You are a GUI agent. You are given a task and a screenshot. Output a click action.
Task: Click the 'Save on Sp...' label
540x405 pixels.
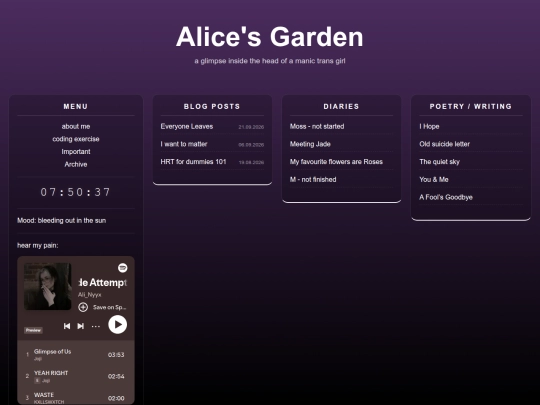109,307
